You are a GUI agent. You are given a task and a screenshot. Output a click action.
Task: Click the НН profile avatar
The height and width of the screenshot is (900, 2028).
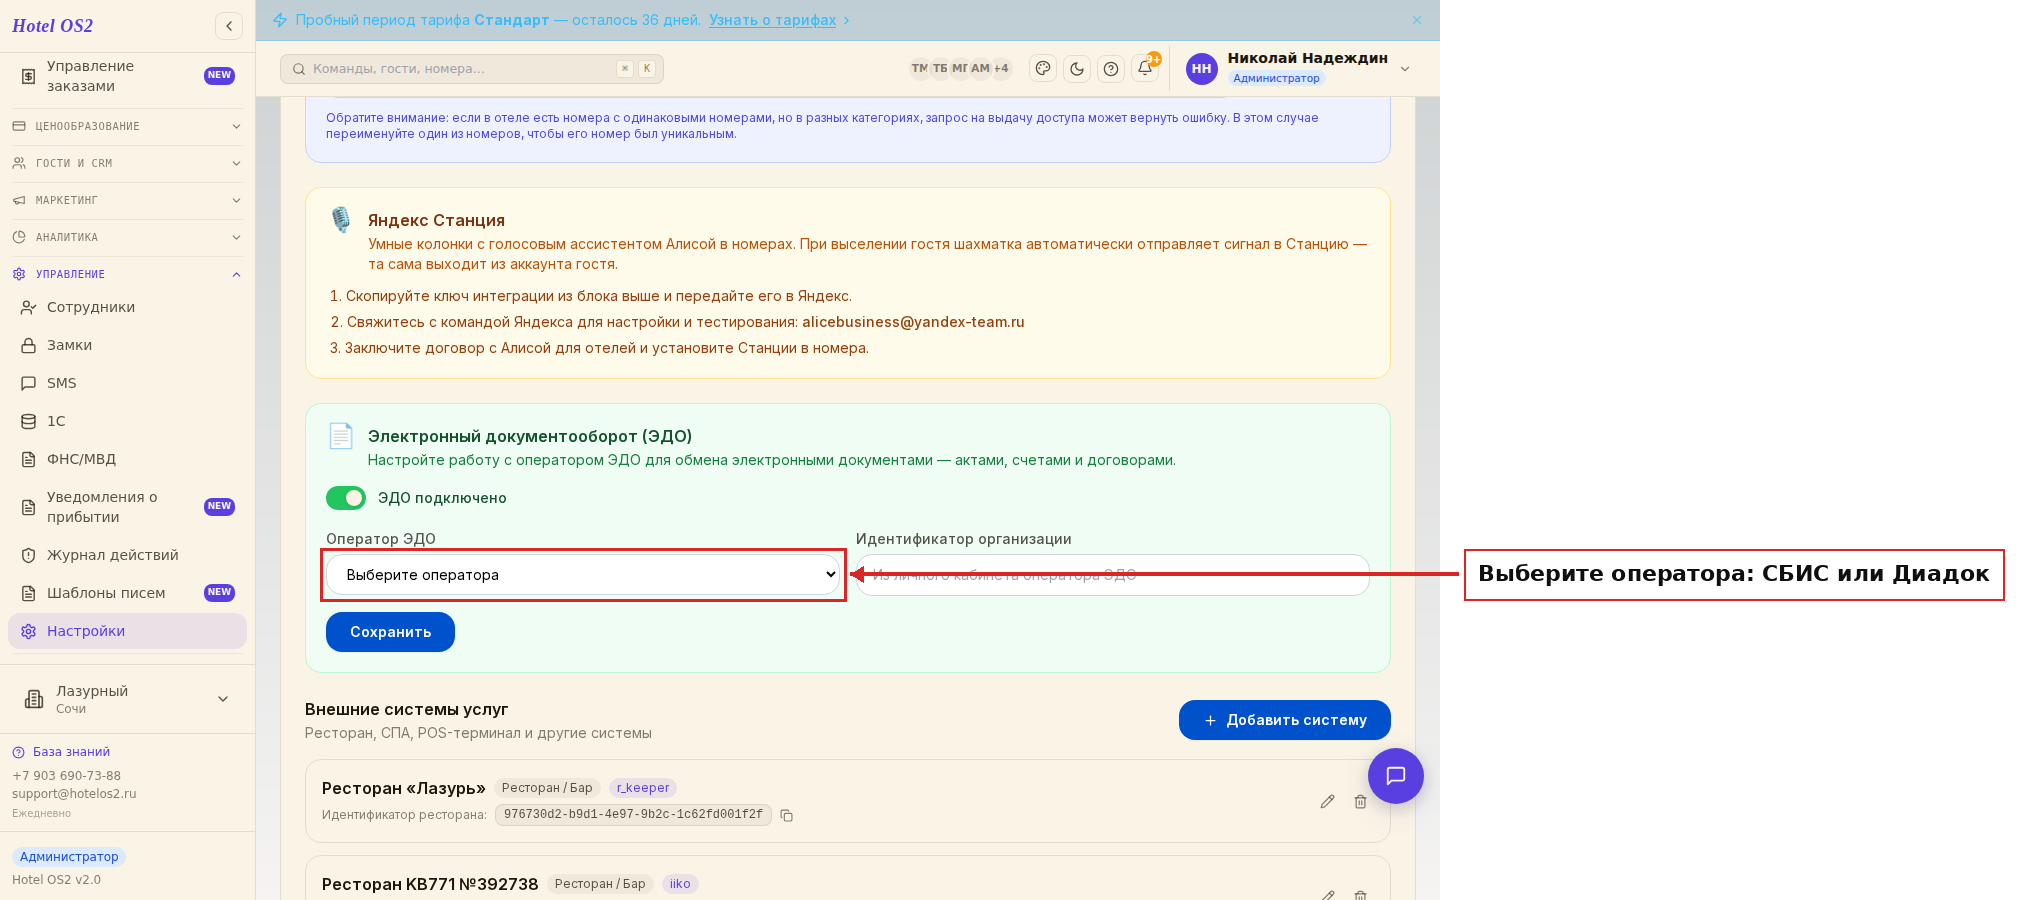[x=1201, y=69]
